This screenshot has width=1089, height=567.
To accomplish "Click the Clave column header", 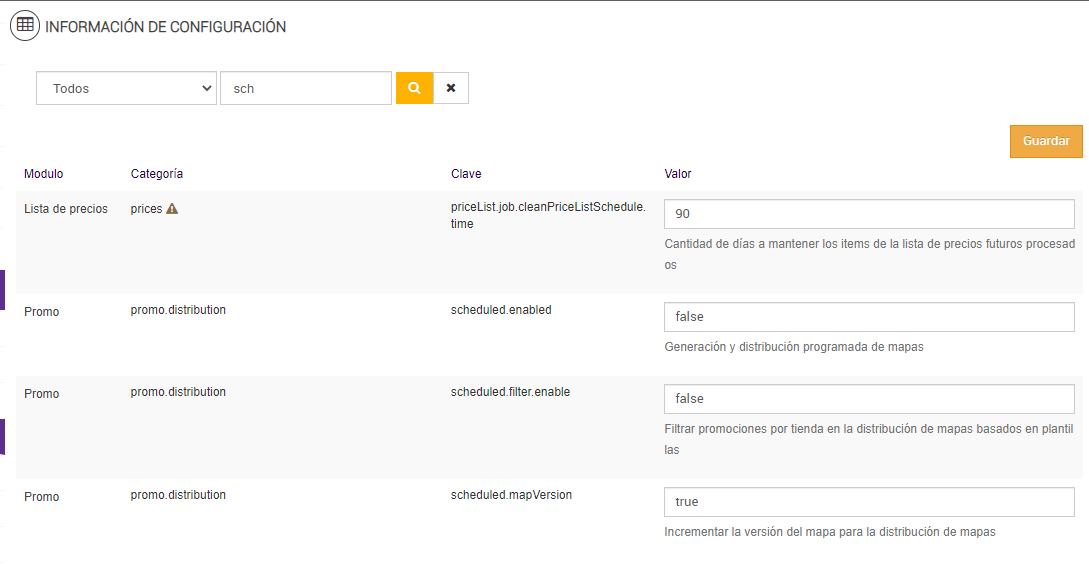I will pos(466,174).
